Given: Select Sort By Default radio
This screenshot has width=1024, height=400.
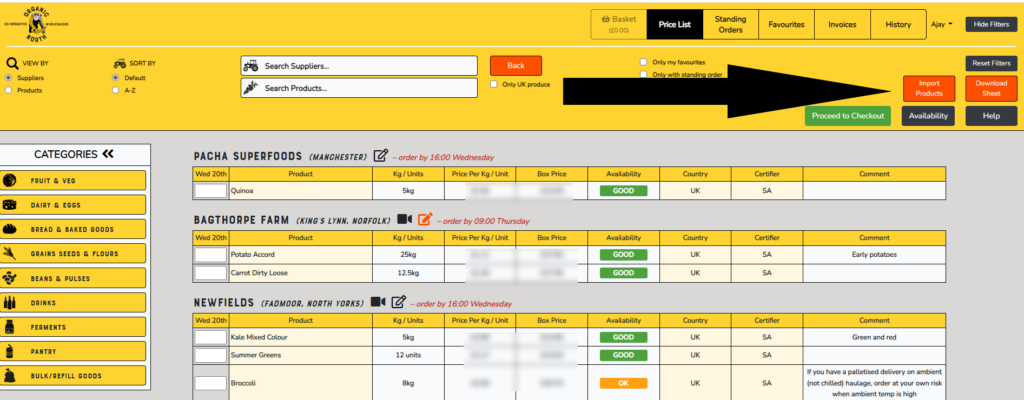Looking at the screenshot, I should 116,78.
